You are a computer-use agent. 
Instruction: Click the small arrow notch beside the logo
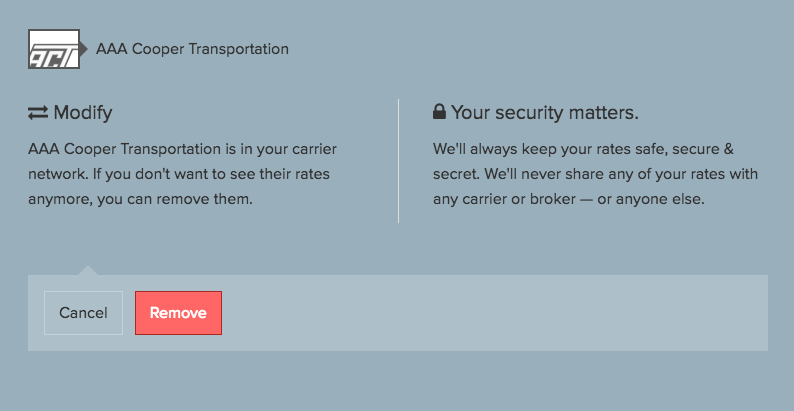click(x=84, y=49)
